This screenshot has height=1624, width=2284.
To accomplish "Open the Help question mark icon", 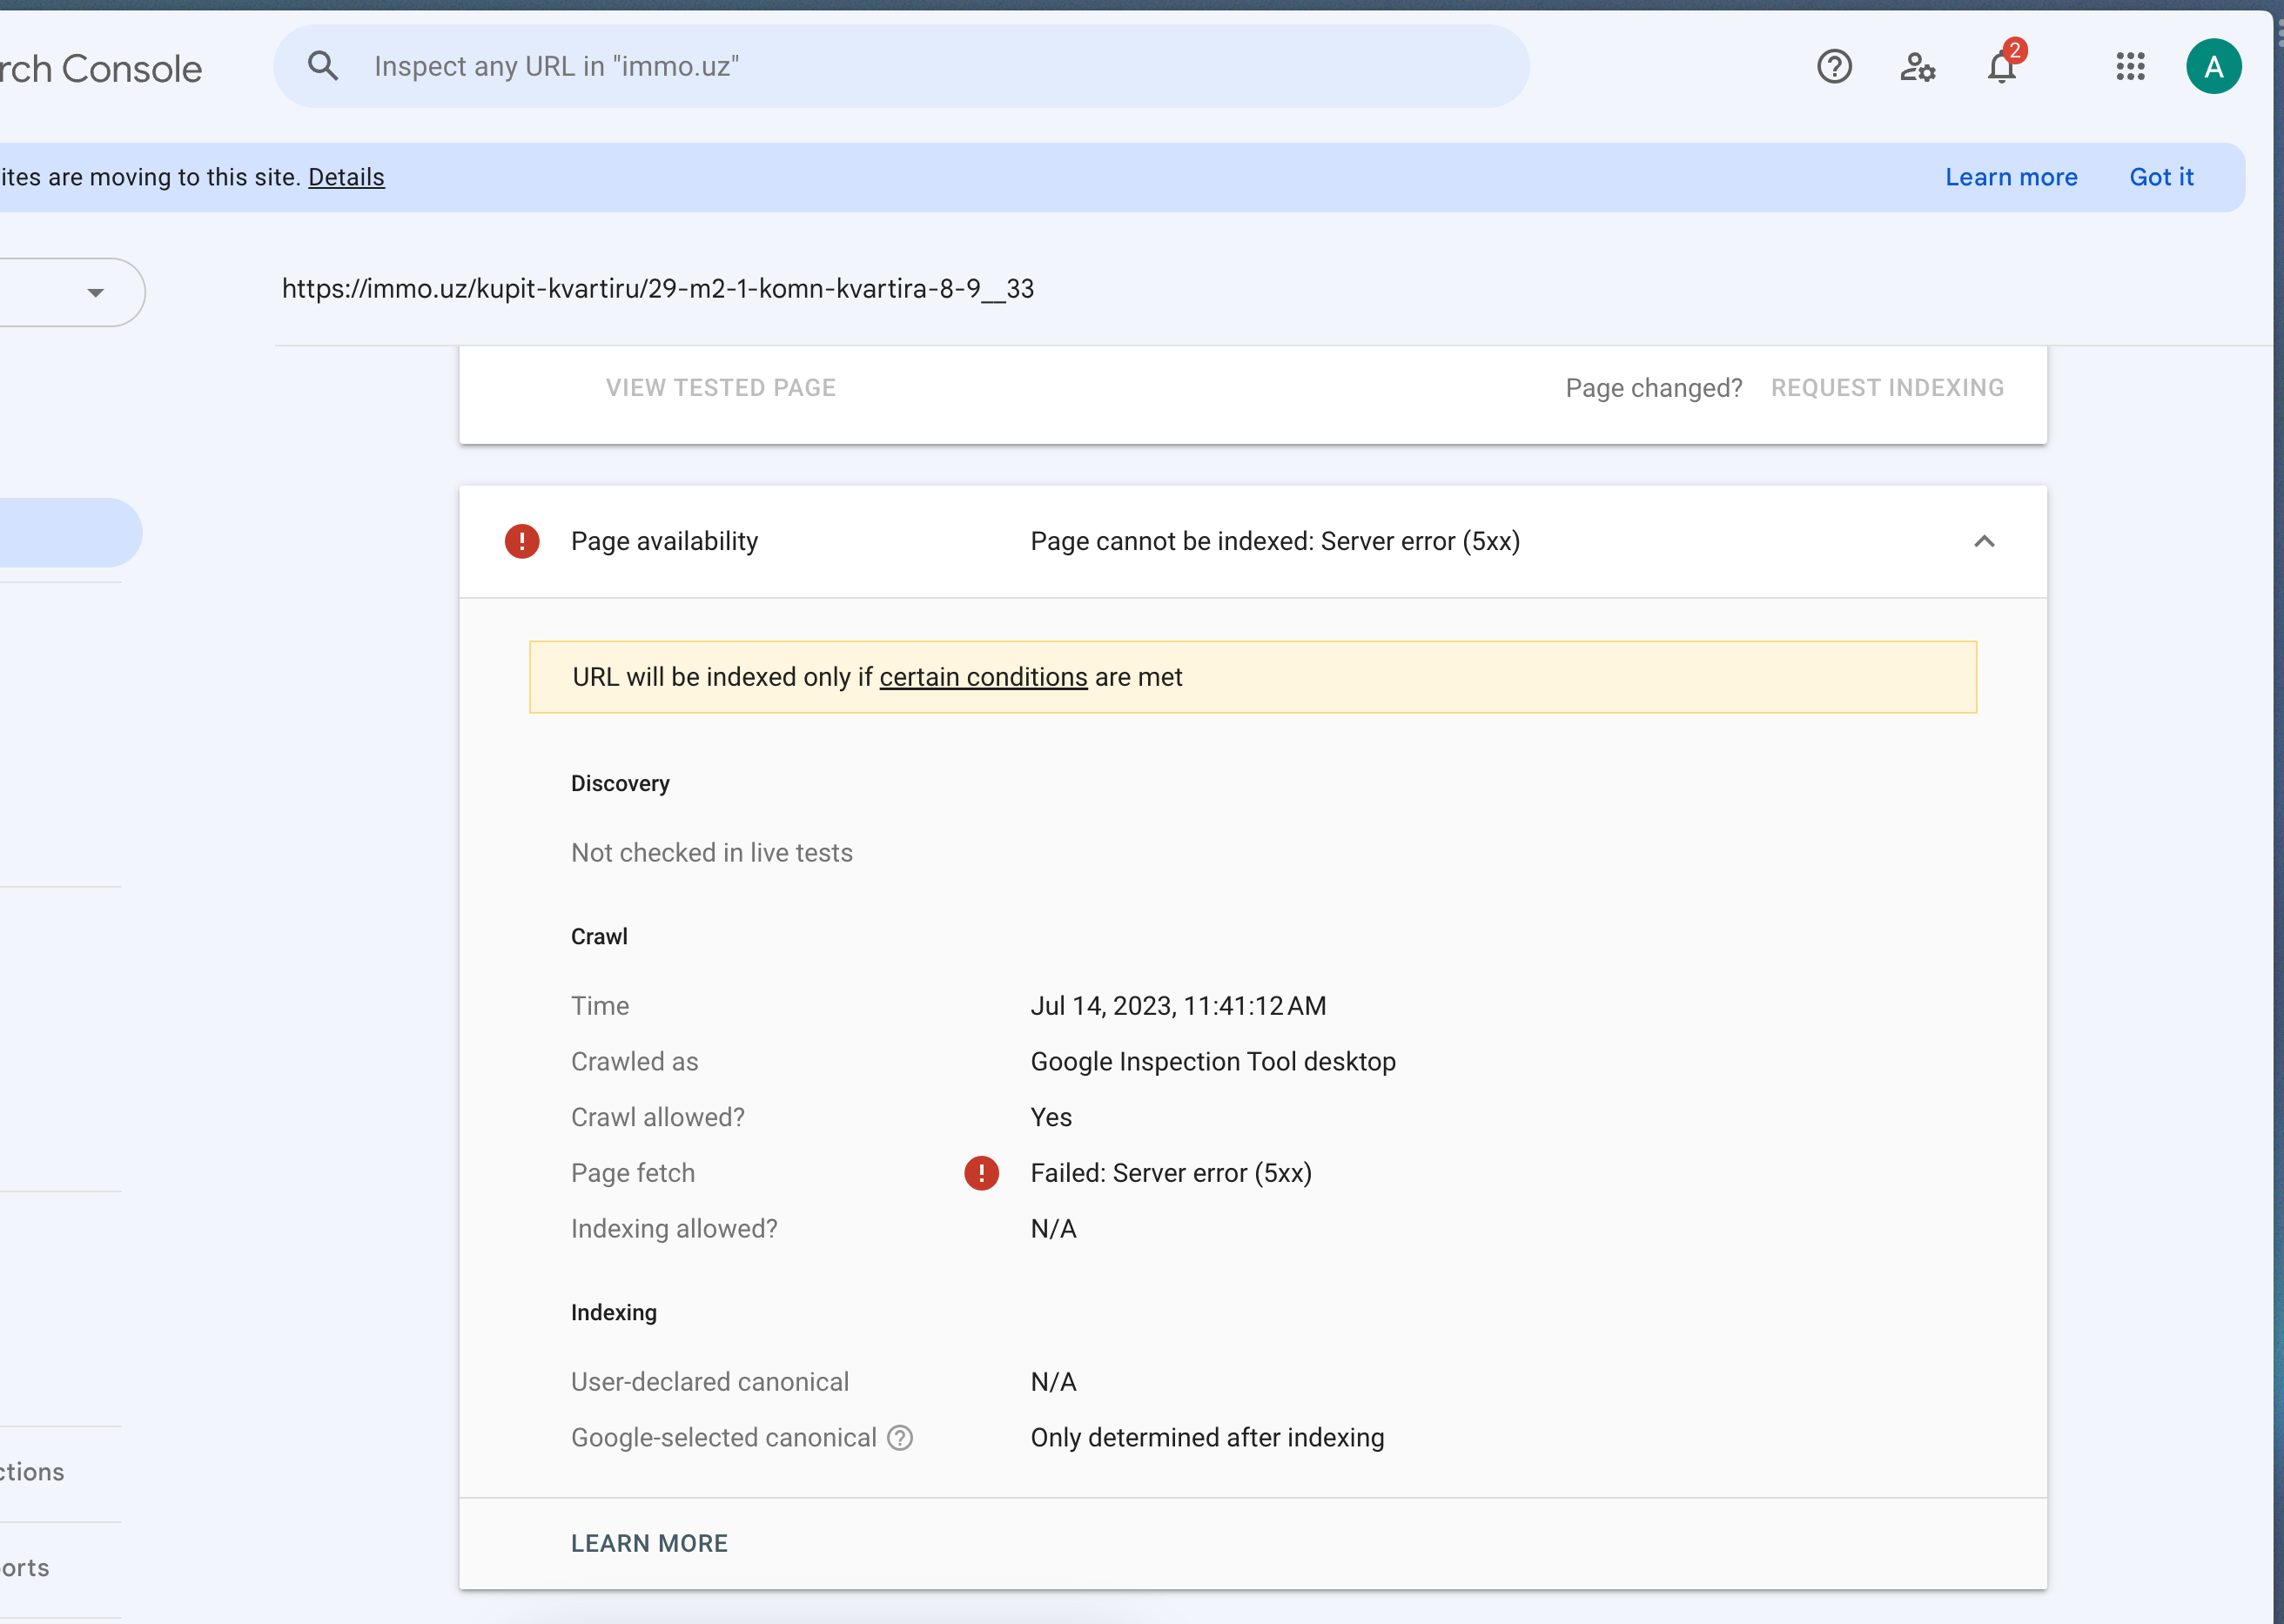I will (1834, 67).
